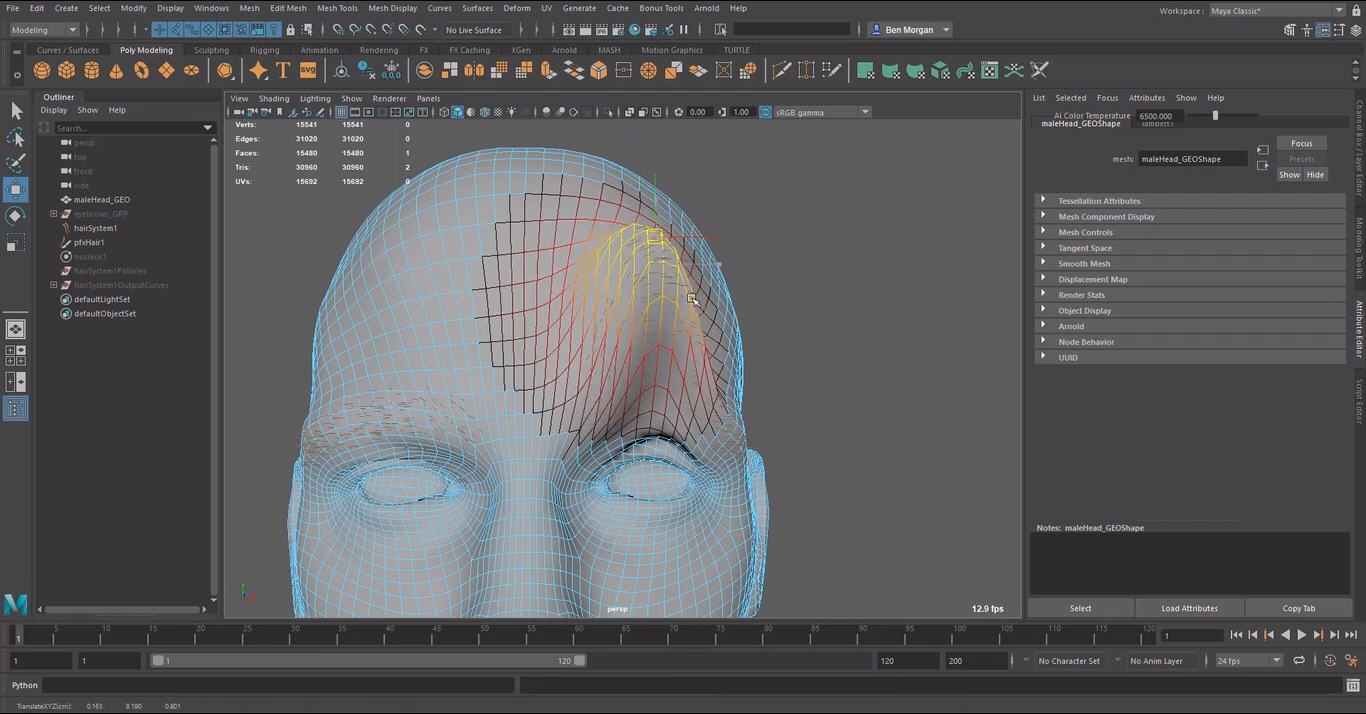
Task: Click the SVG import shelf icon
Action: [x=308, y=70]
